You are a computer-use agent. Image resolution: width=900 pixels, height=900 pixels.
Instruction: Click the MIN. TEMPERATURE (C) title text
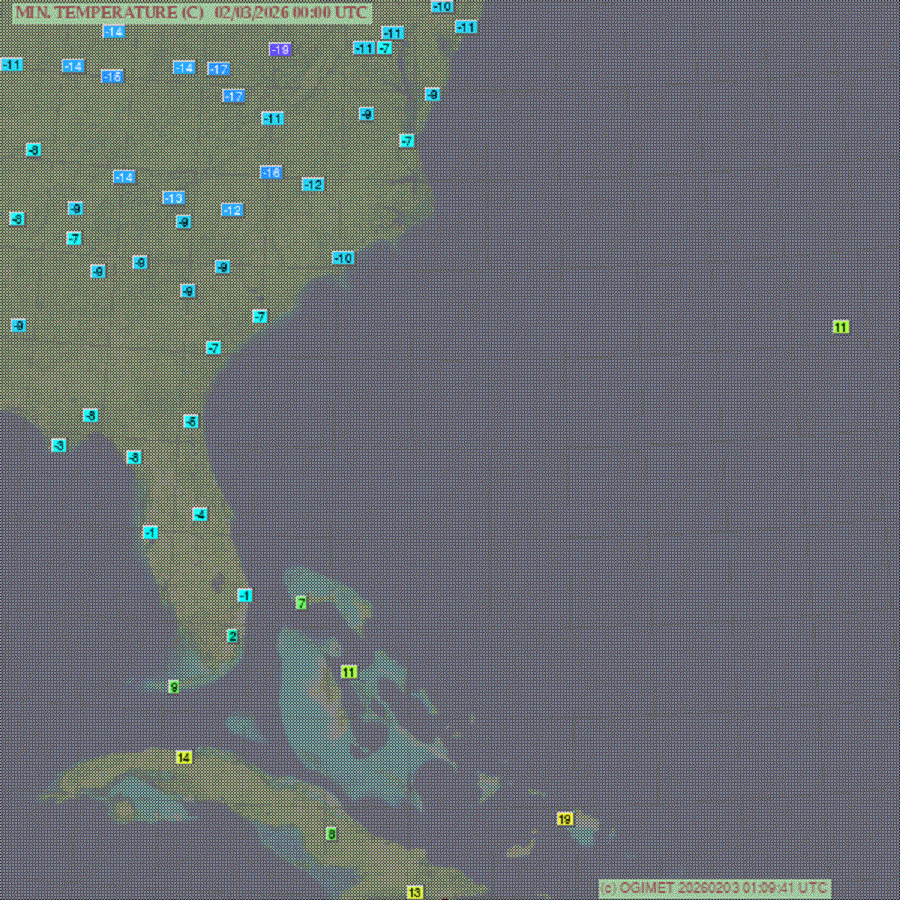(108, 13)
